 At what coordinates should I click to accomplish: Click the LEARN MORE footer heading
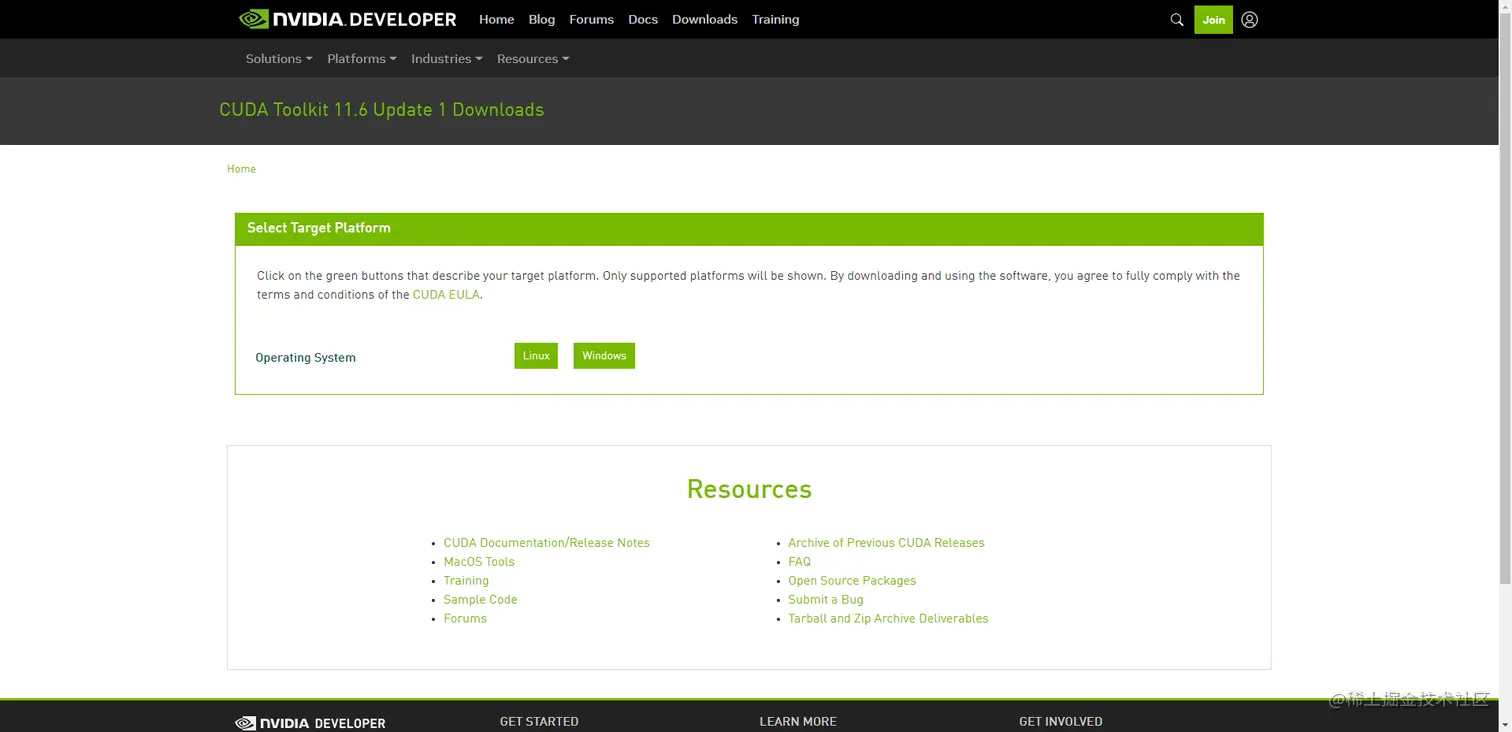[x=798, y=722]
